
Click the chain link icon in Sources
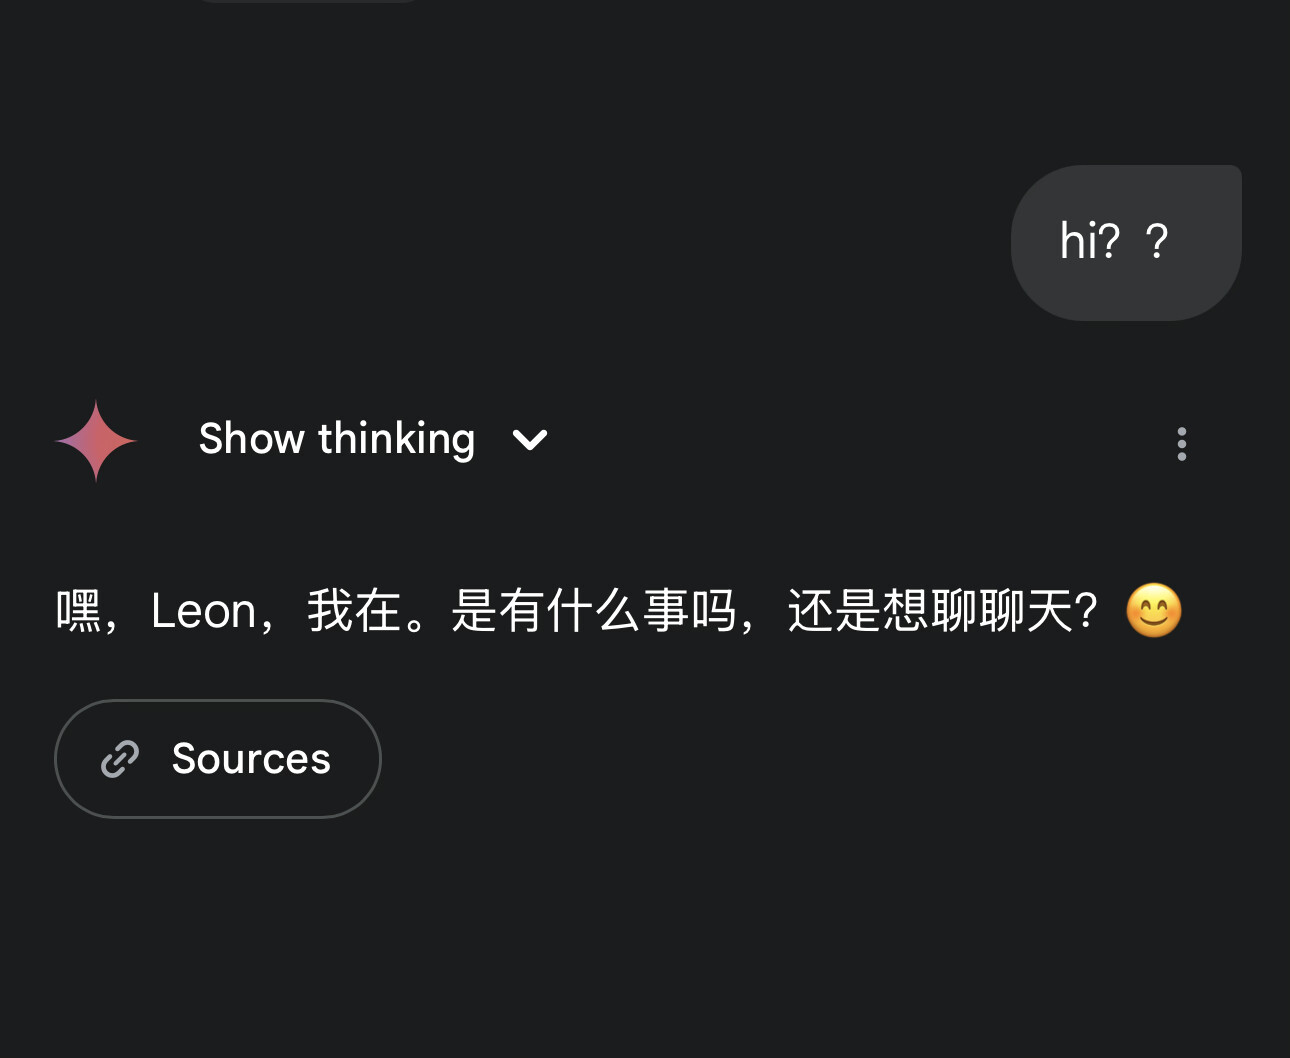(120, 759)
